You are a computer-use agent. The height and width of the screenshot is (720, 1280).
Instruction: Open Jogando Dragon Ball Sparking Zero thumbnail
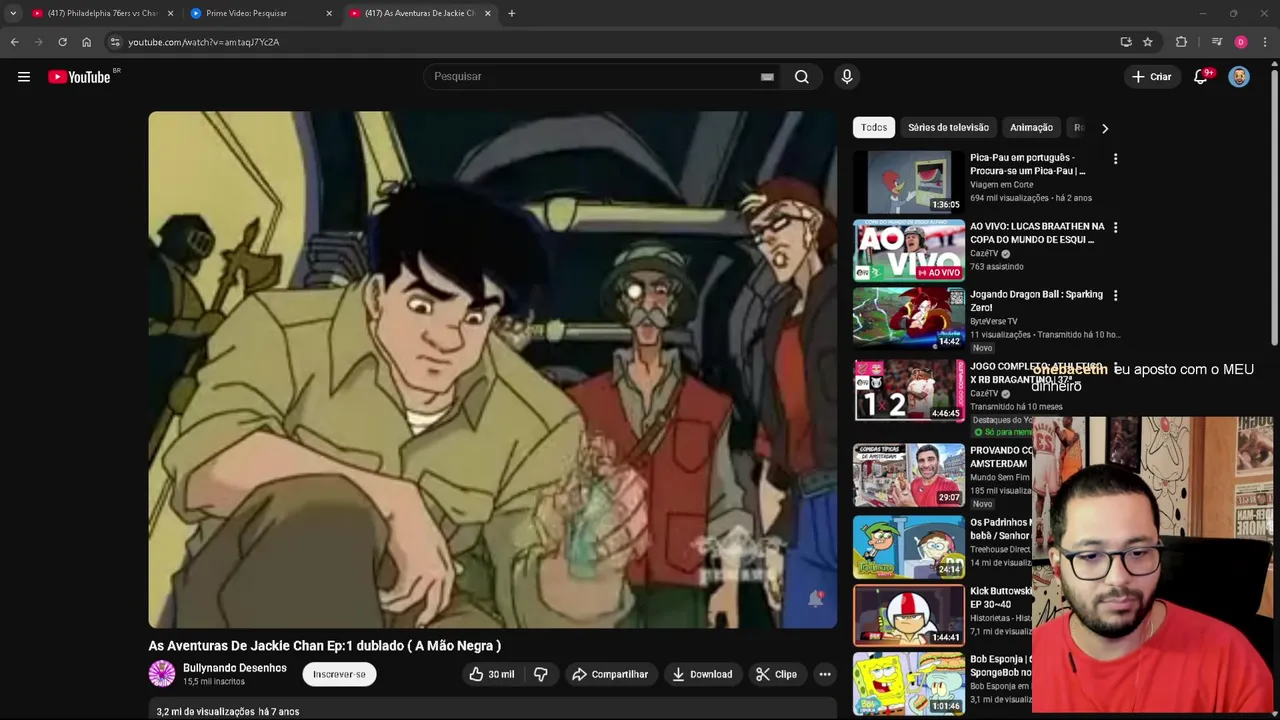(909, 318)
